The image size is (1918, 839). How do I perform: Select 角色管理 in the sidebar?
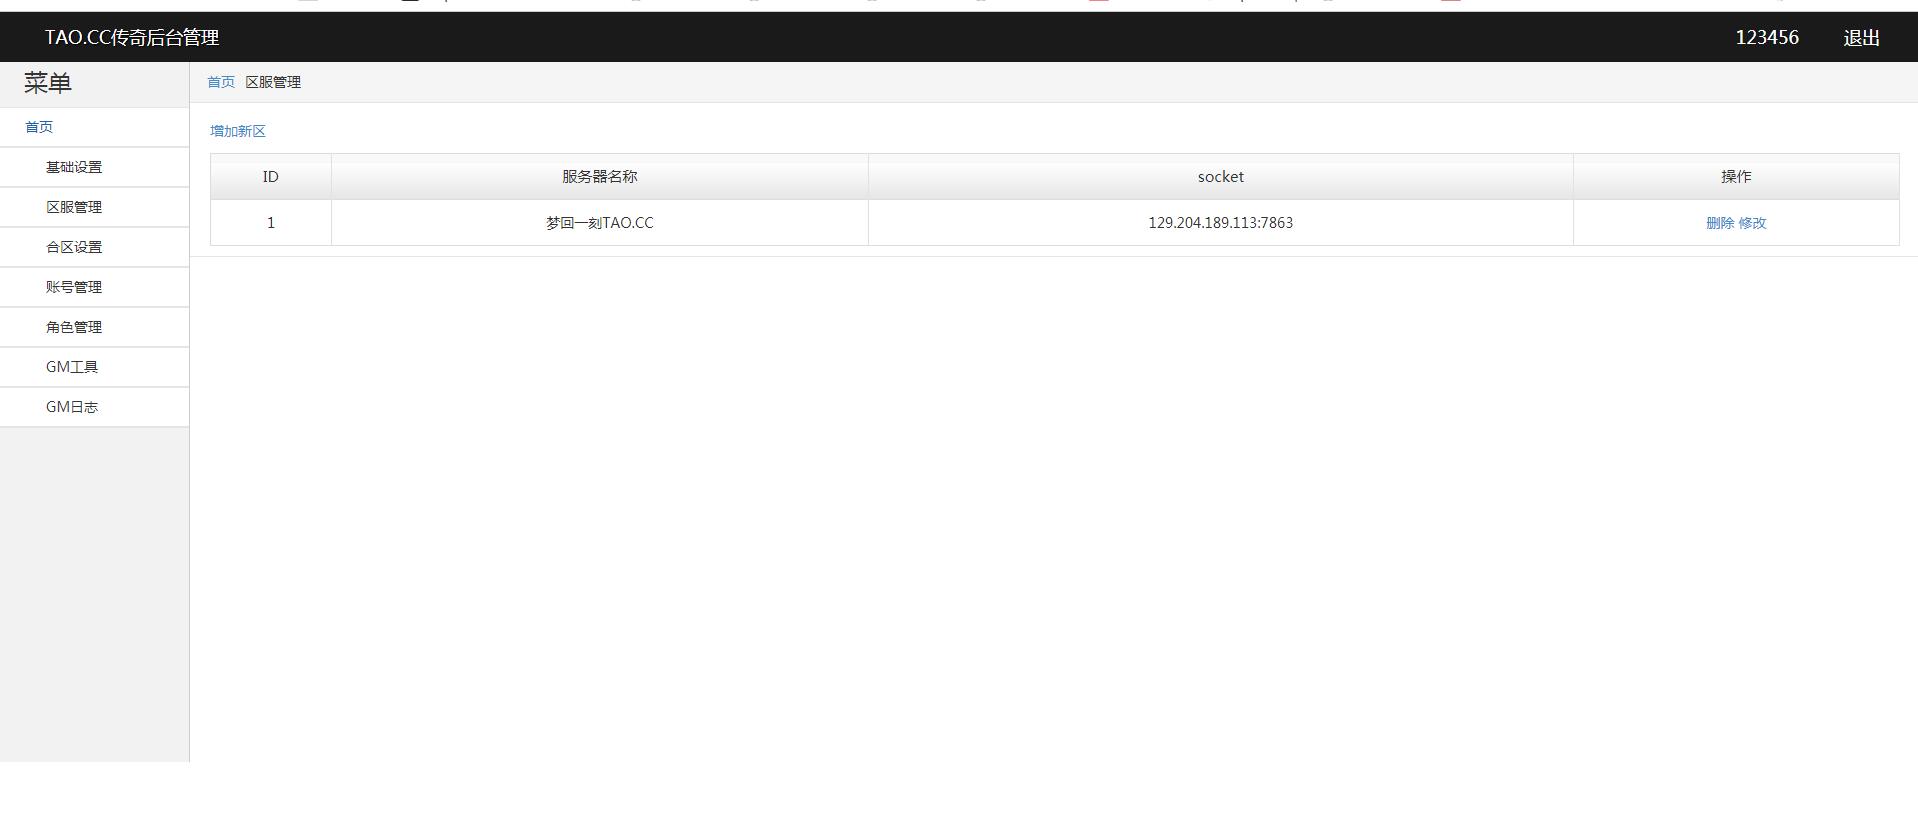(x=74, y=327)
